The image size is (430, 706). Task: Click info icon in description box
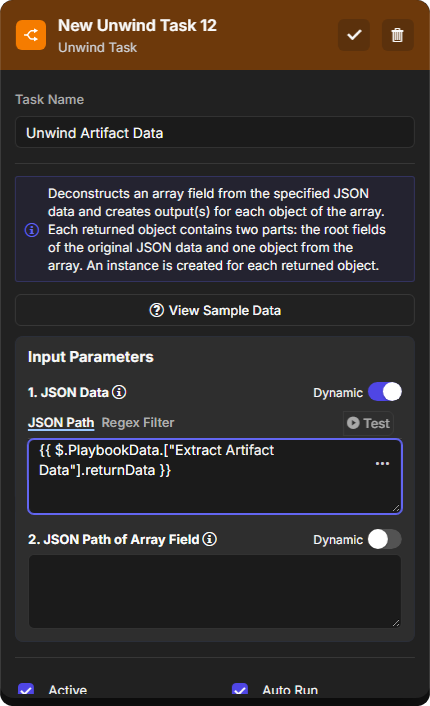tap(32, 230)
